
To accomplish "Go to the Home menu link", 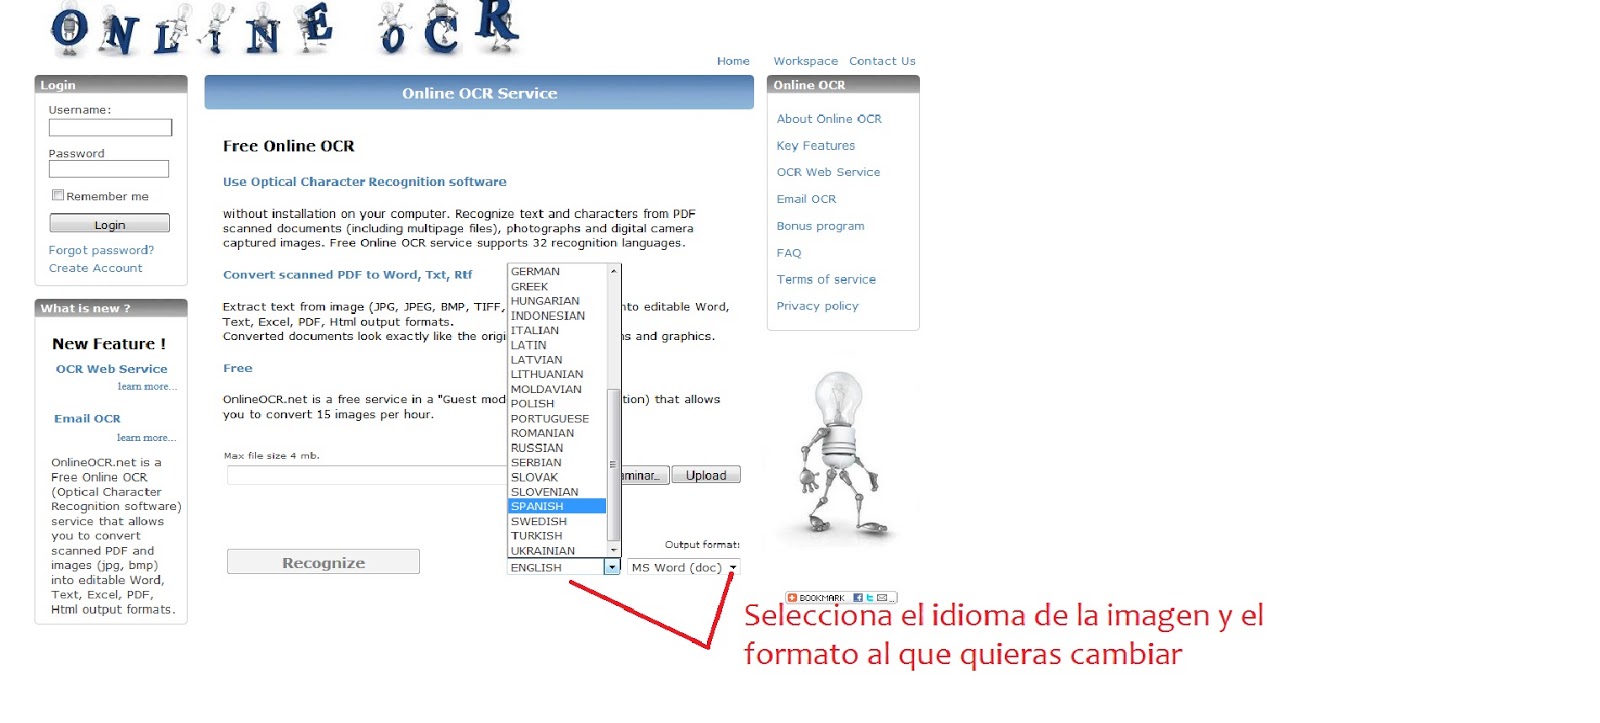I will (733, 61).
